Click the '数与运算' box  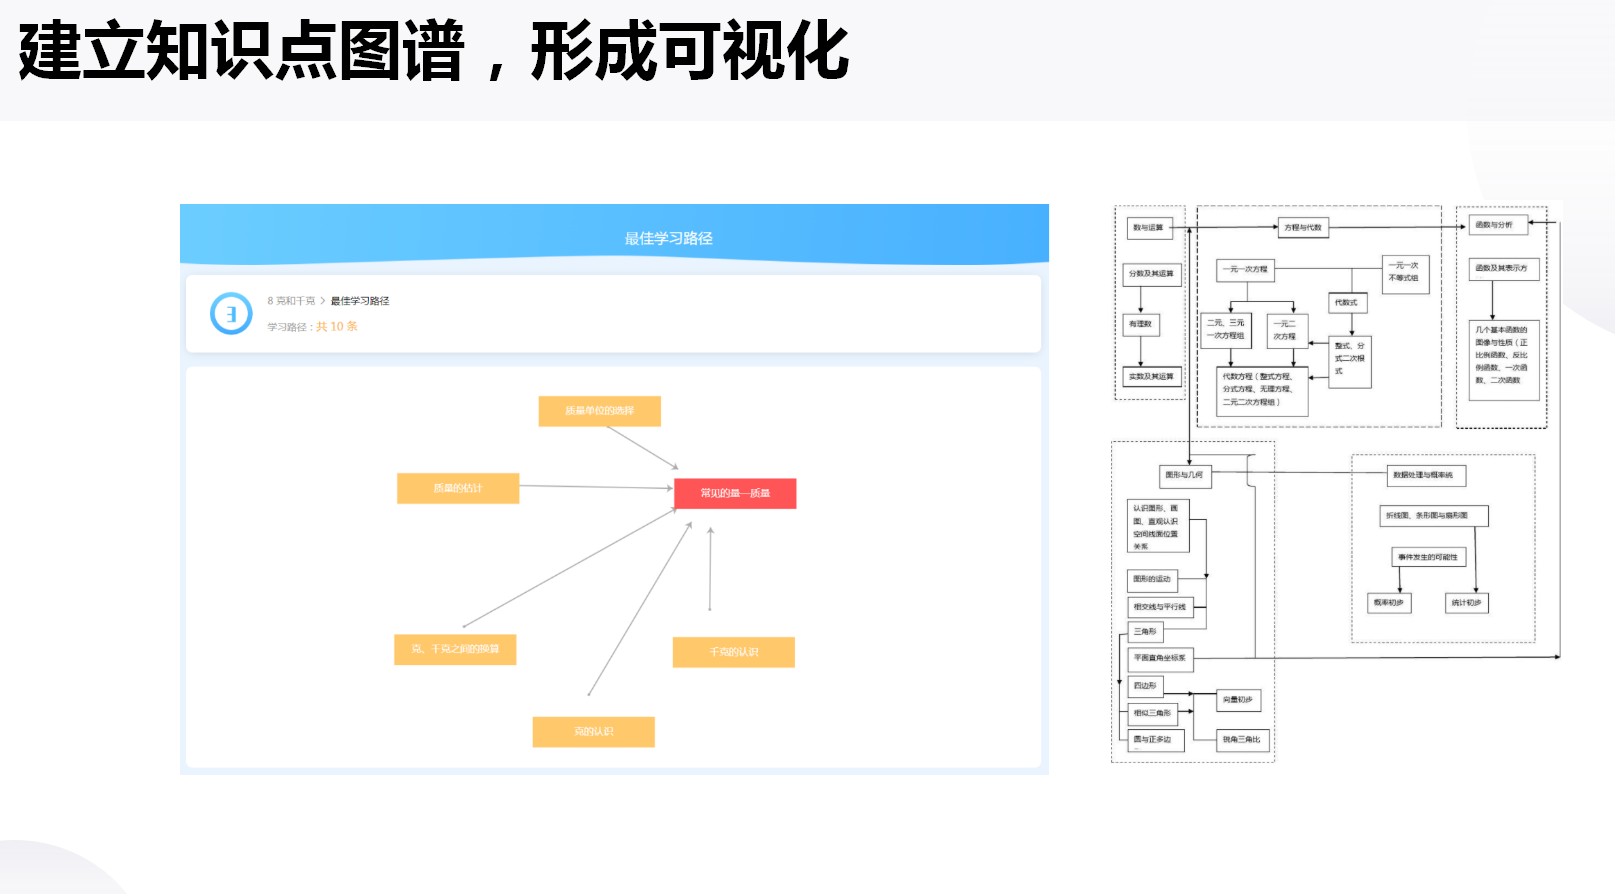tap(1149, 228)
